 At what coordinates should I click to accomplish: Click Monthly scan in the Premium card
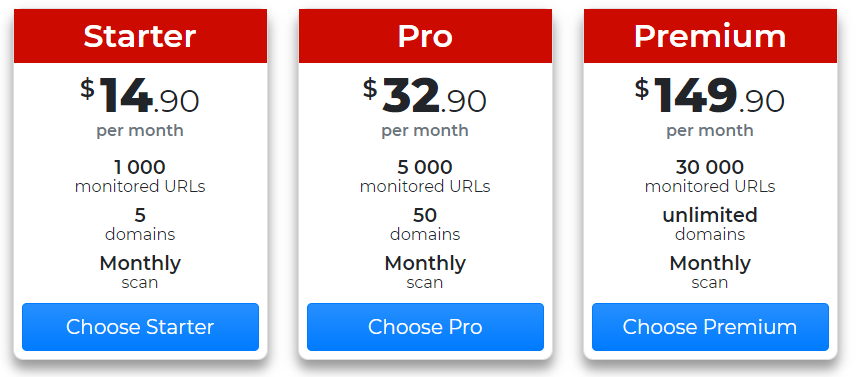point(710,273)
